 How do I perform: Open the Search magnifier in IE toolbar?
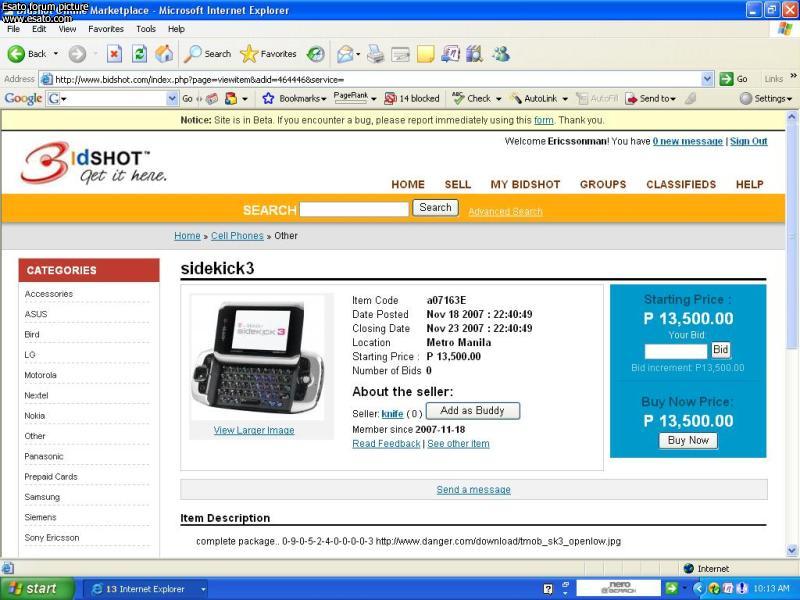click(192, 54)
